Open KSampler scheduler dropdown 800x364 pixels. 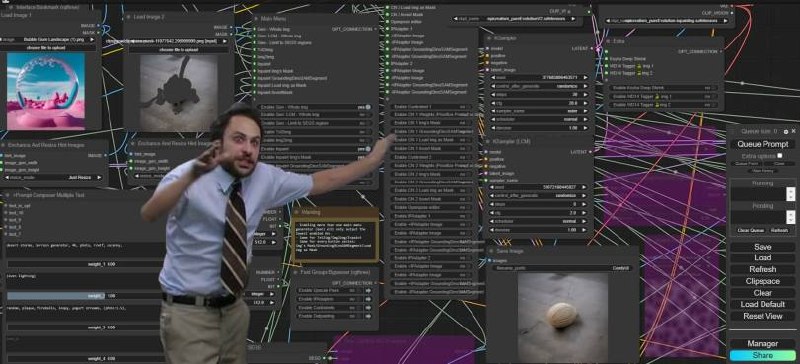pos(539,119)
